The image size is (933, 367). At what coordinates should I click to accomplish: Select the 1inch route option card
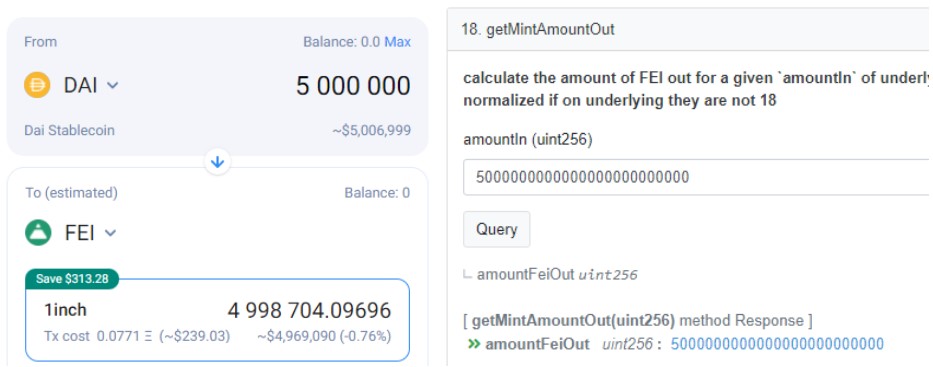click(x=217, y=320)
